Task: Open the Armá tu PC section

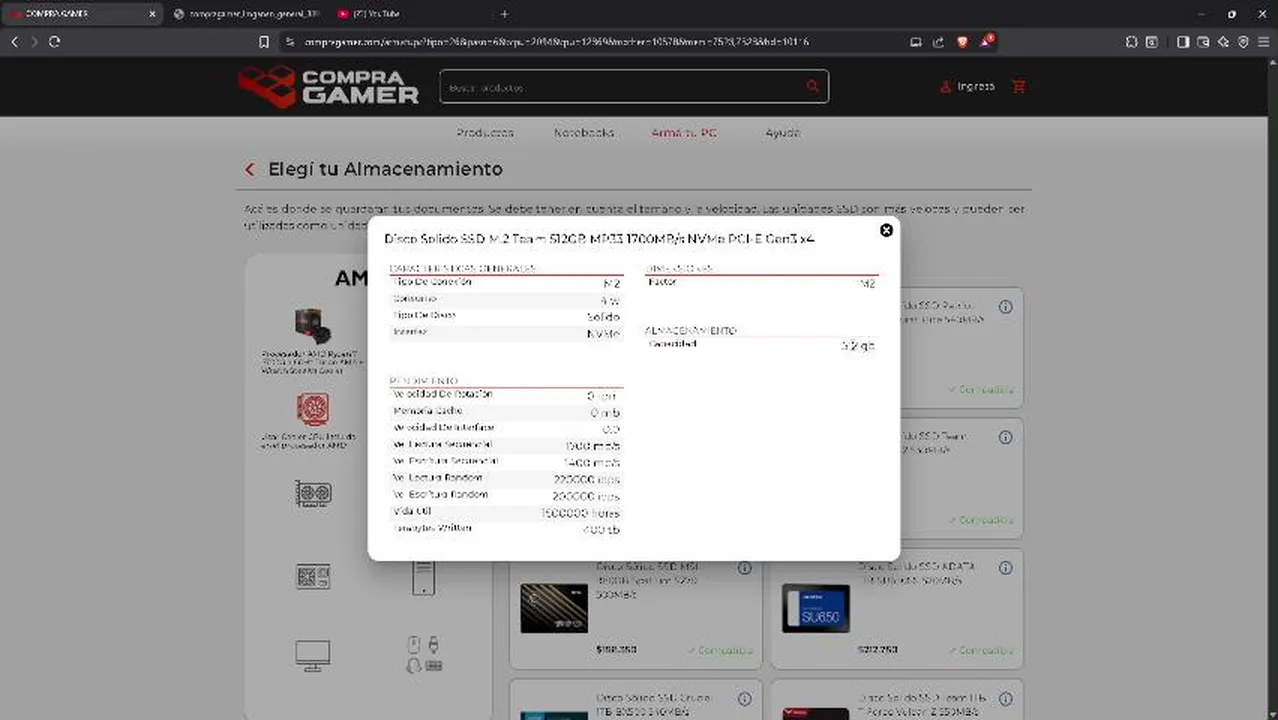Action: pos(684,133)
